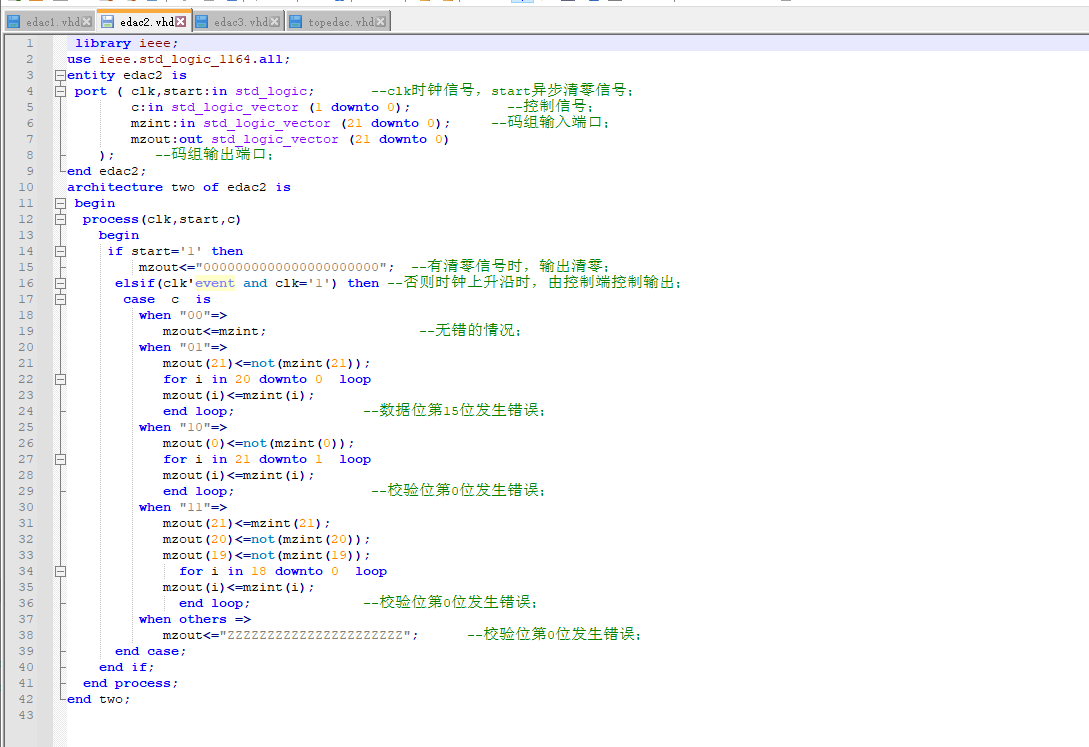Click the 'mzout(21)<=mzint(21);' assignment
Screen dimensions: 1089x747
(x=247, y=523)
